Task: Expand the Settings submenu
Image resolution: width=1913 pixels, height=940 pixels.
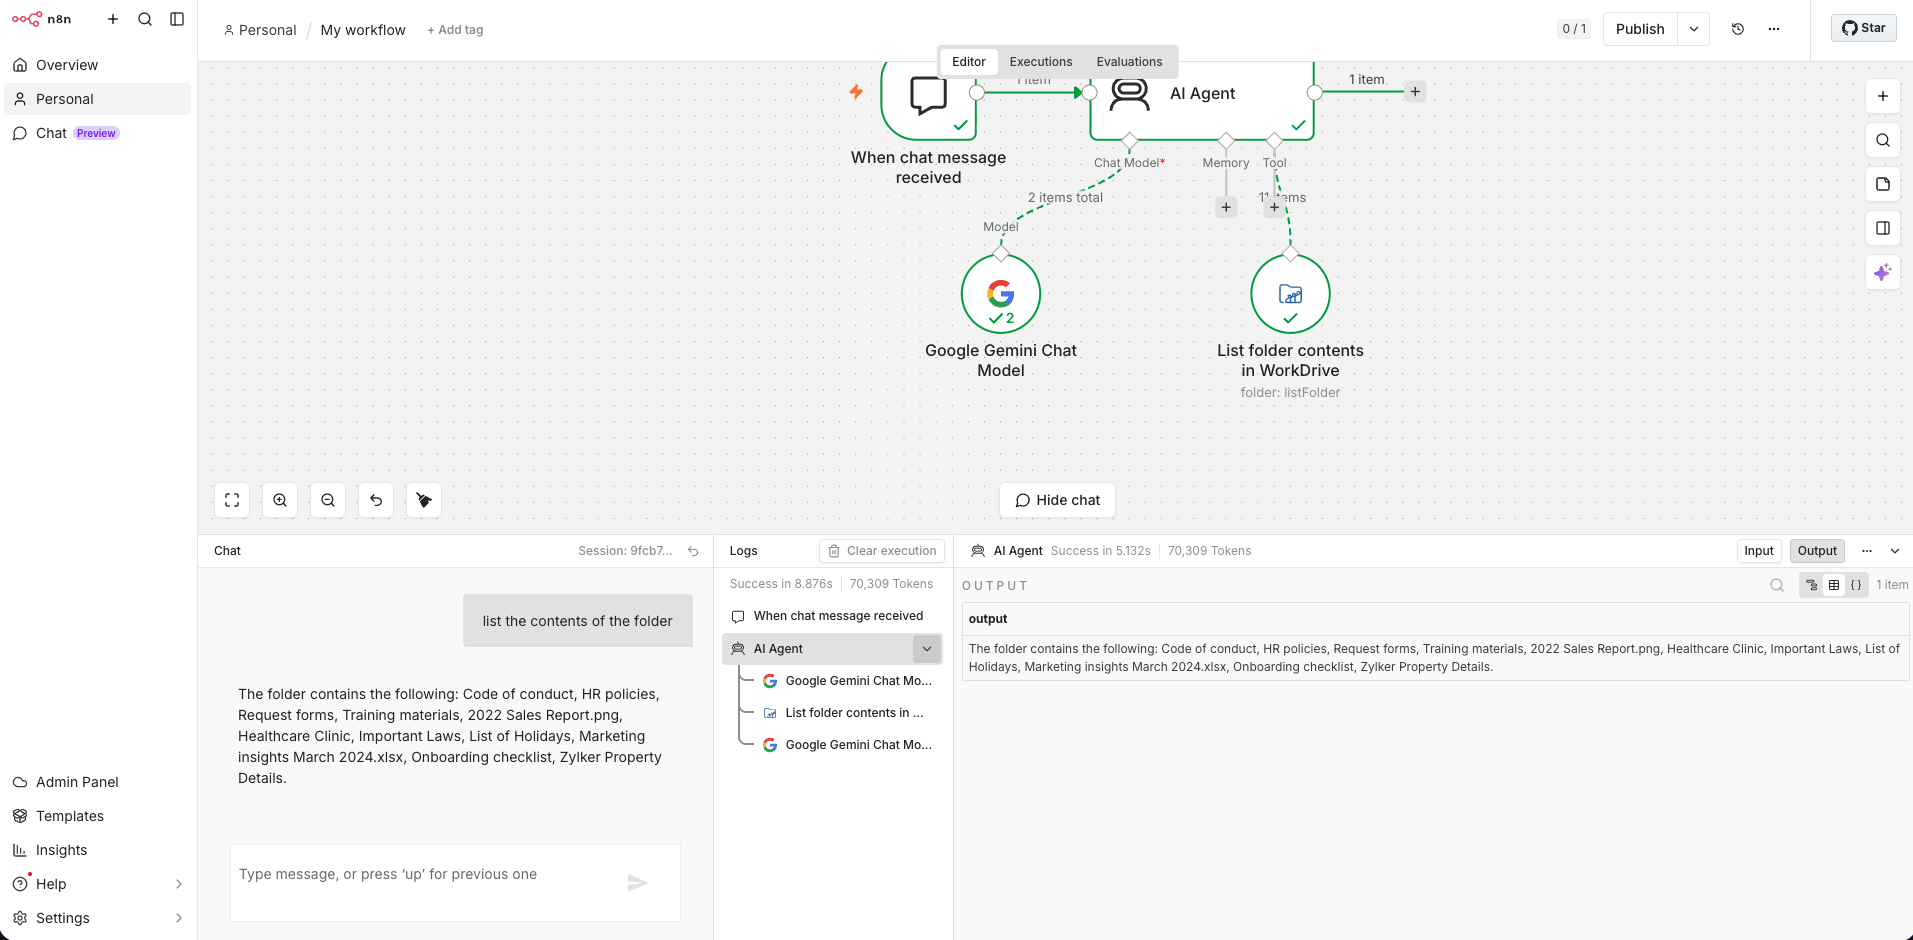Action: 179,918
